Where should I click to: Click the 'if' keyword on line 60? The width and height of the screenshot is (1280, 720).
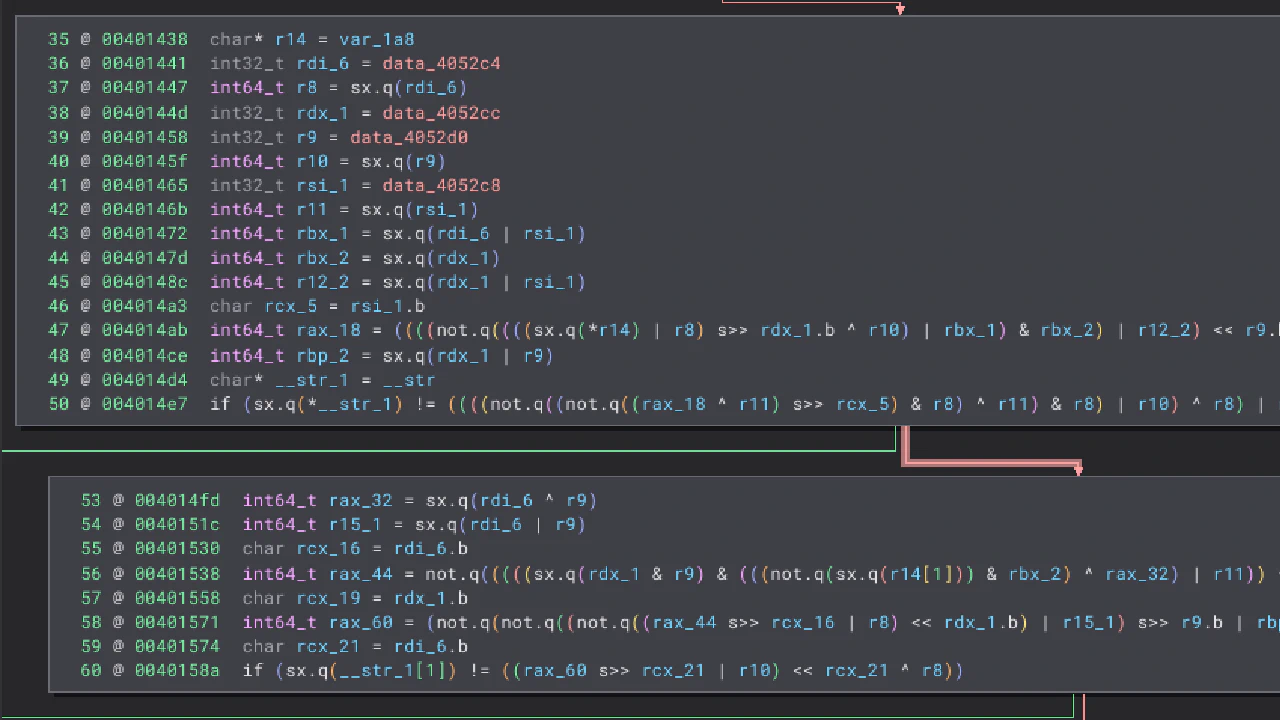[253, 670]
